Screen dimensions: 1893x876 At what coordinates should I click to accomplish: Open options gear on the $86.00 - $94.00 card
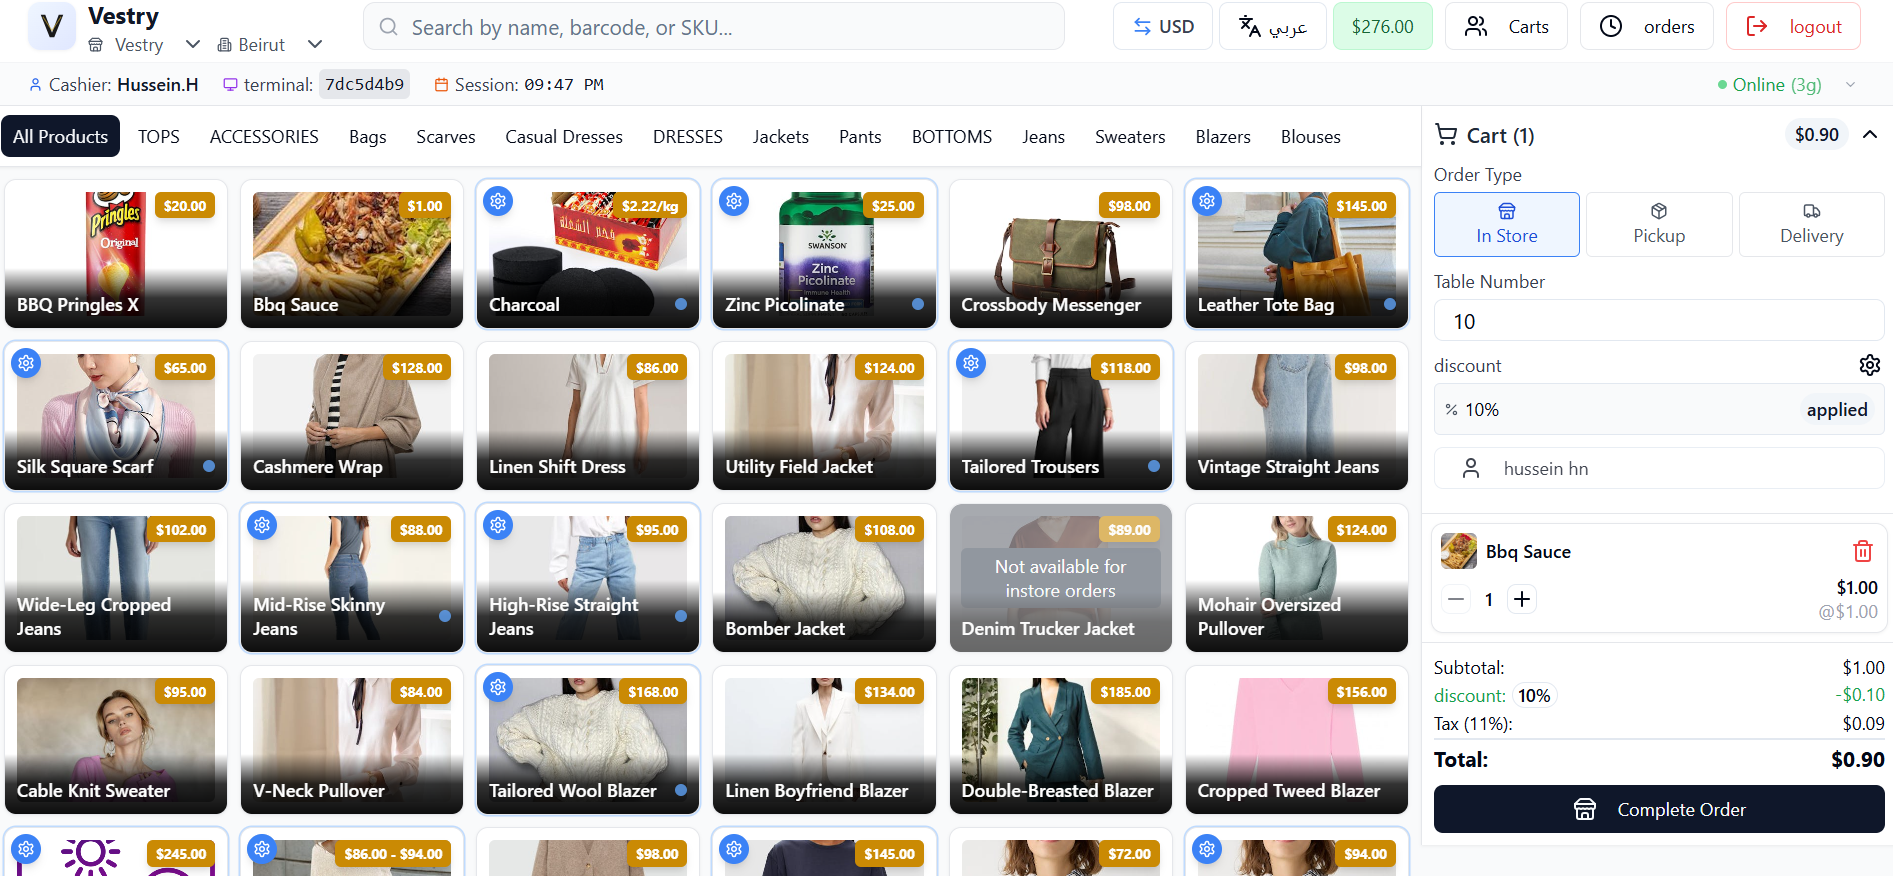262,849
